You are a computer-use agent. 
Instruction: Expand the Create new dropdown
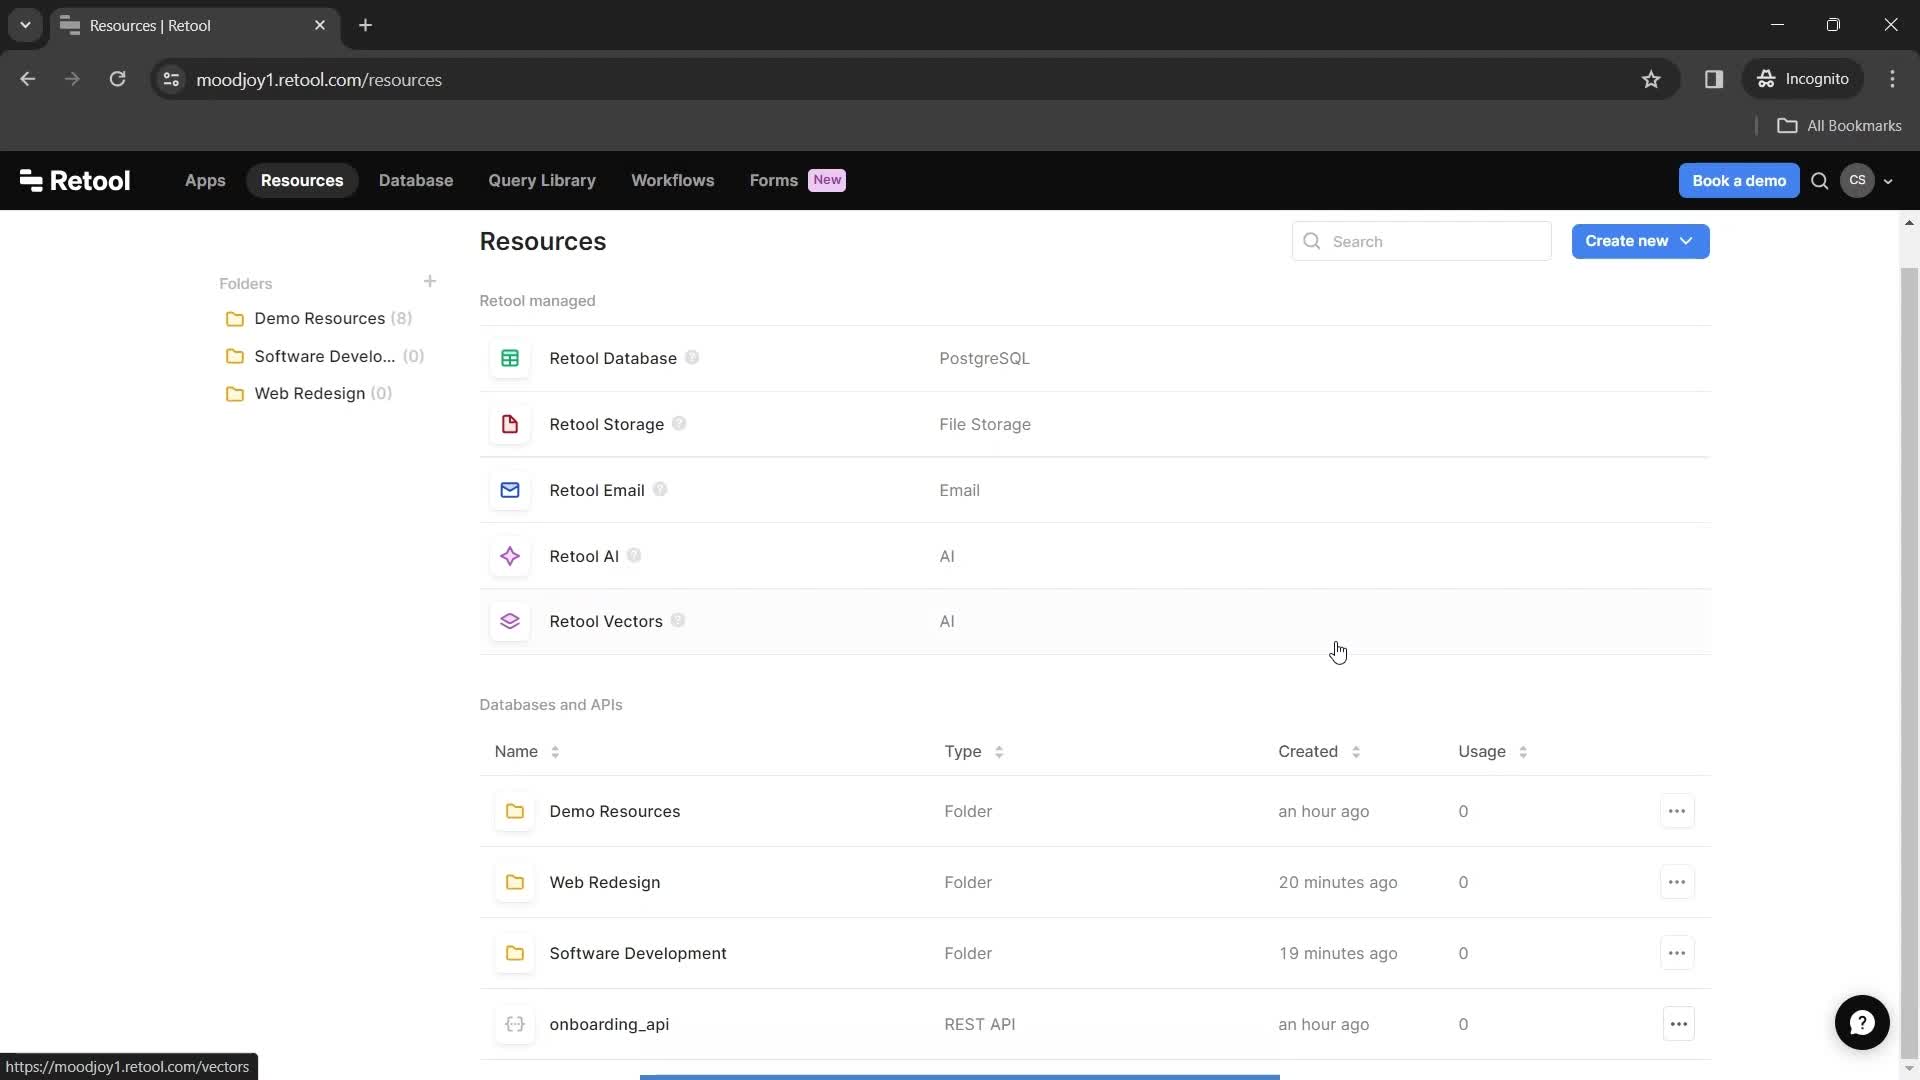[1640, 241]
